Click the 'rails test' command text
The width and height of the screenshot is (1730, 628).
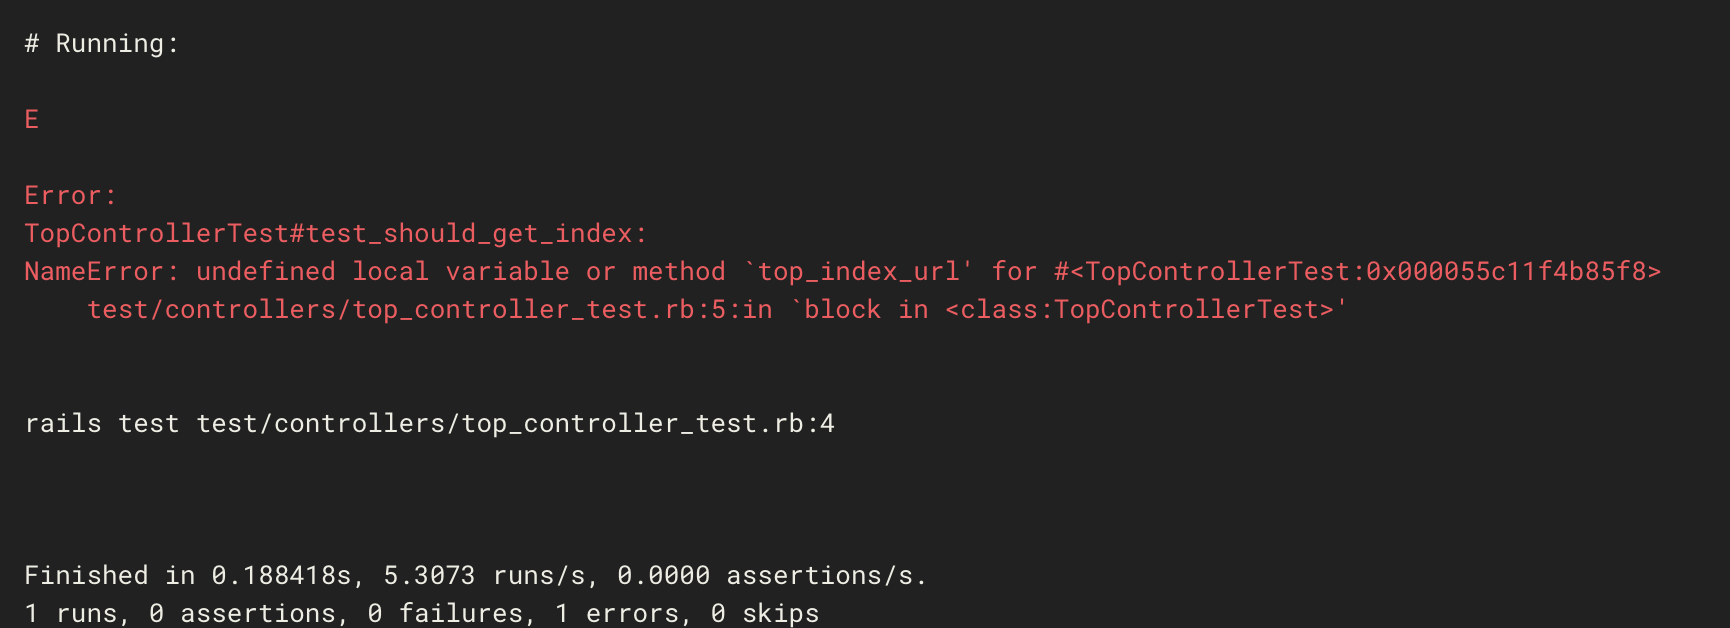point(102,424)
